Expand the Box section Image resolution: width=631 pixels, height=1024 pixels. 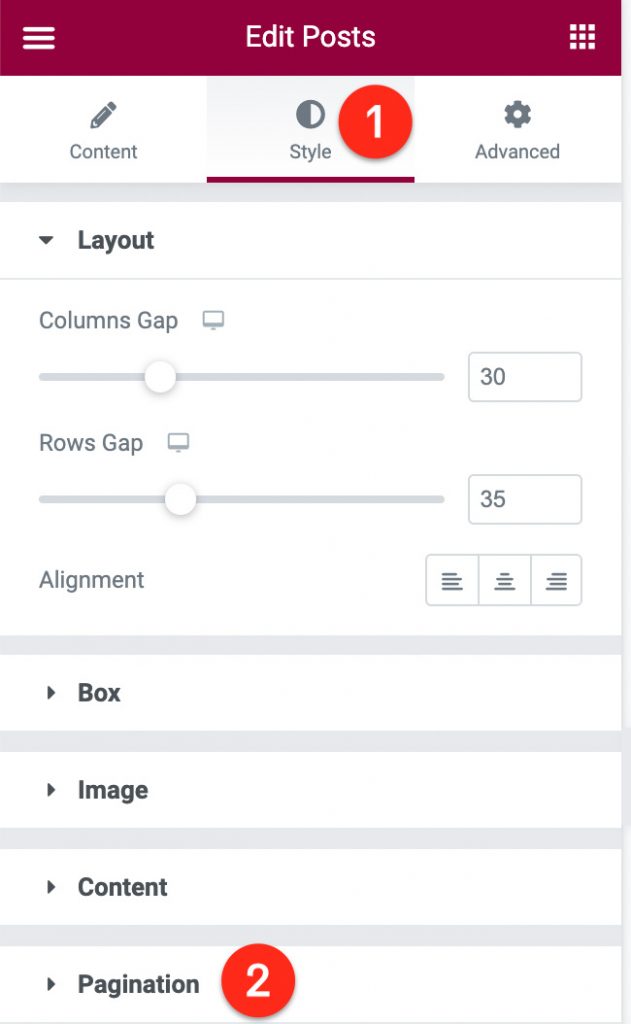[x=310, y=693]
